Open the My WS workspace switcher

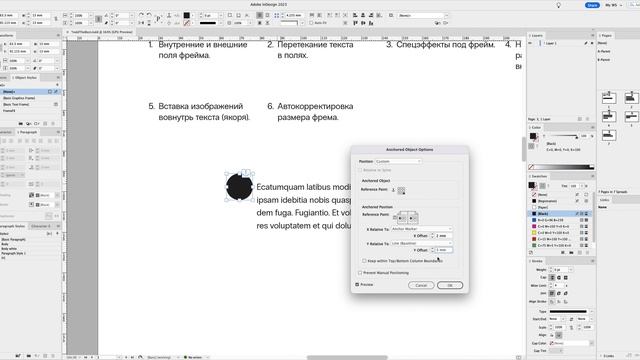point(613,5)
